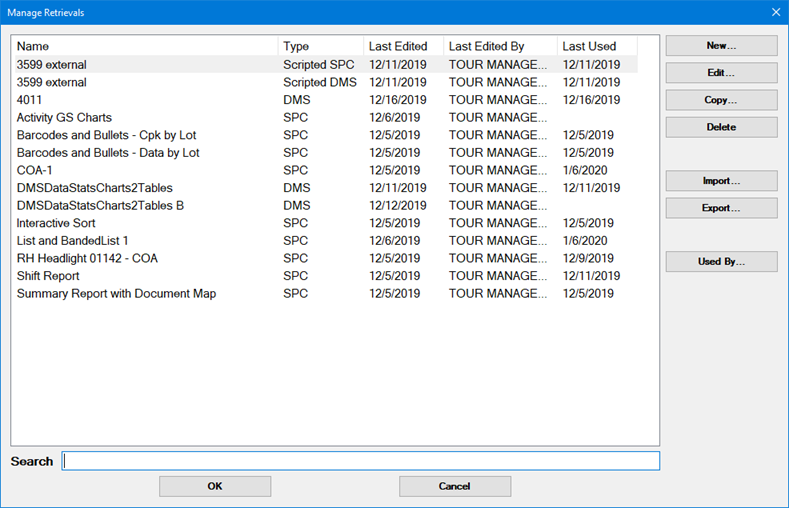The height and width of the screenshot is (508, 789).
Task: Sort by Last Edited By header
Action: [x=499, y=46]
